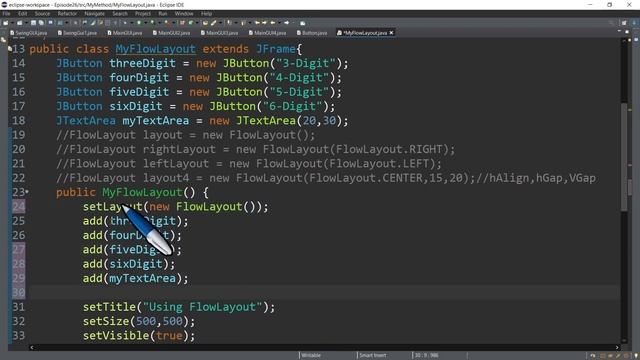Click the MyFlowLayout class name on line 13
This screenshot has height=360, width=640.
156,49
